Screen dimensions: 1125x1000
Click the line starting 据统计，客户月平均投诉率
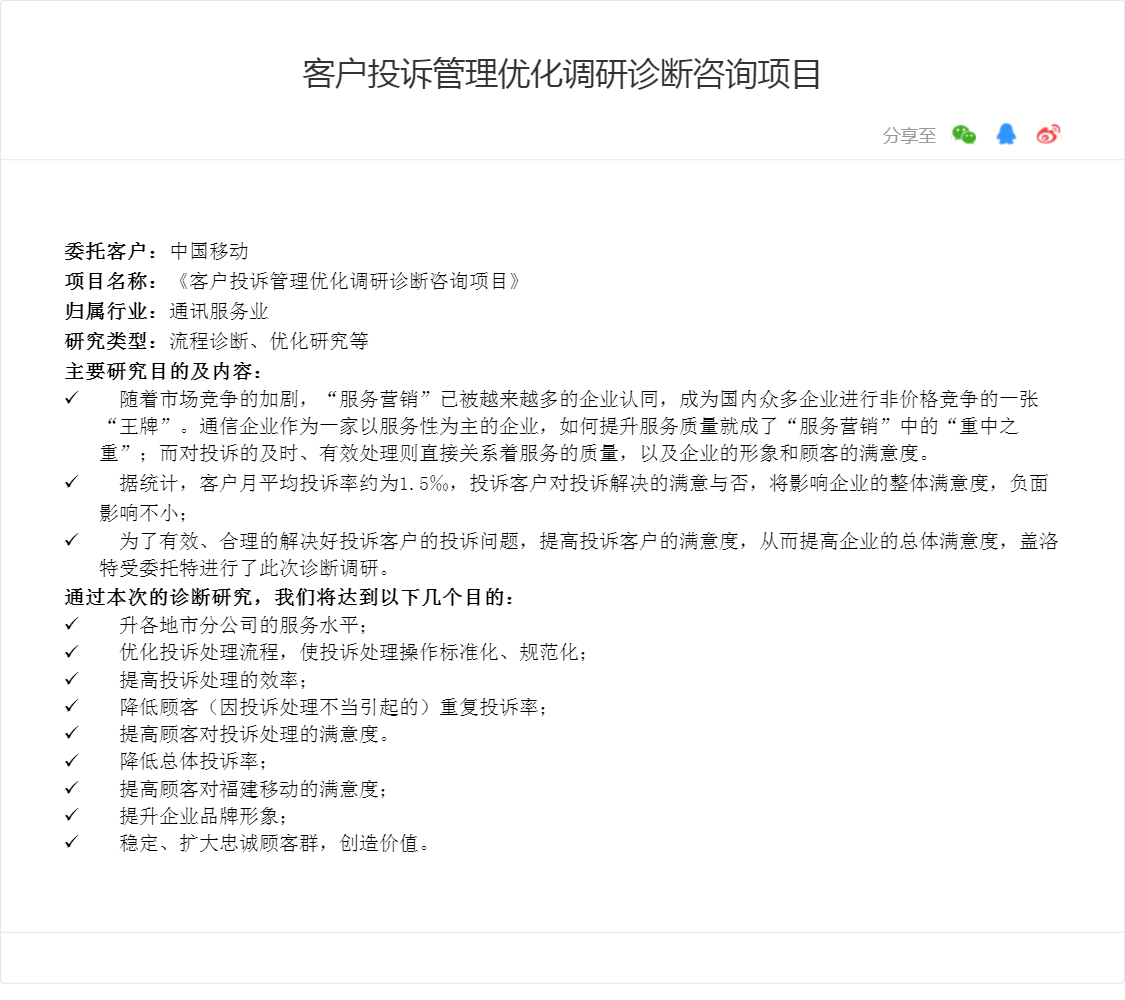click(584, 484)
